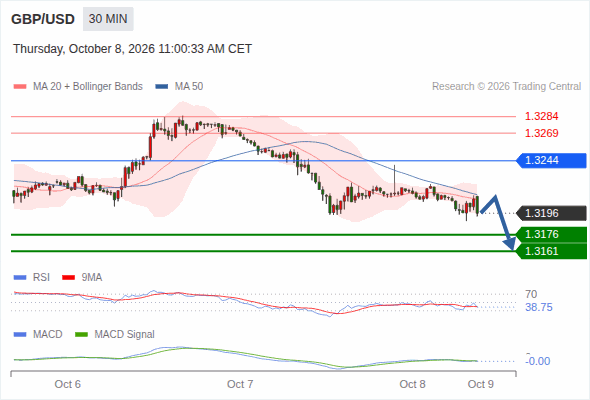Click the 30 MIN timeframe badge
Screen dimensions: 590x400
click(108, 19)
